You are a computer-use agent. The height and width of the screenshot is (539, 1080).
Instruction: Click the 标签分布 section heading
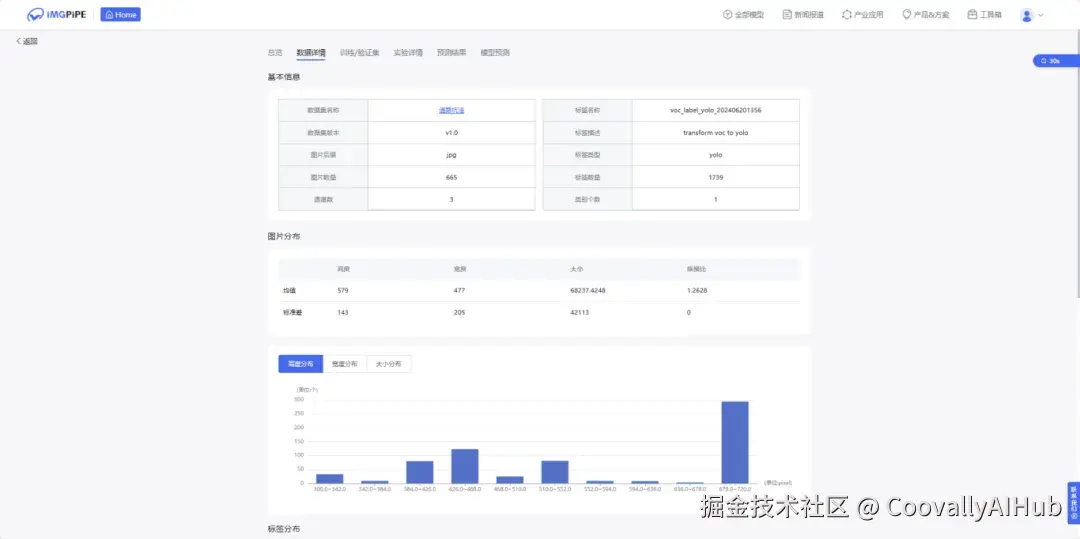point(284,529)
